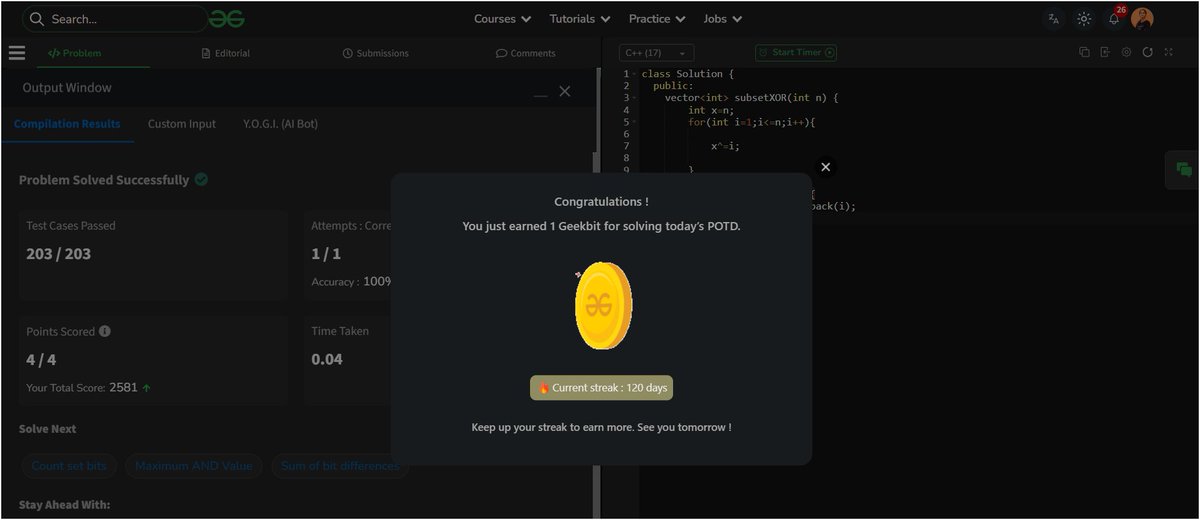Open the Tutorials dropdown menu

click(580, 19)
